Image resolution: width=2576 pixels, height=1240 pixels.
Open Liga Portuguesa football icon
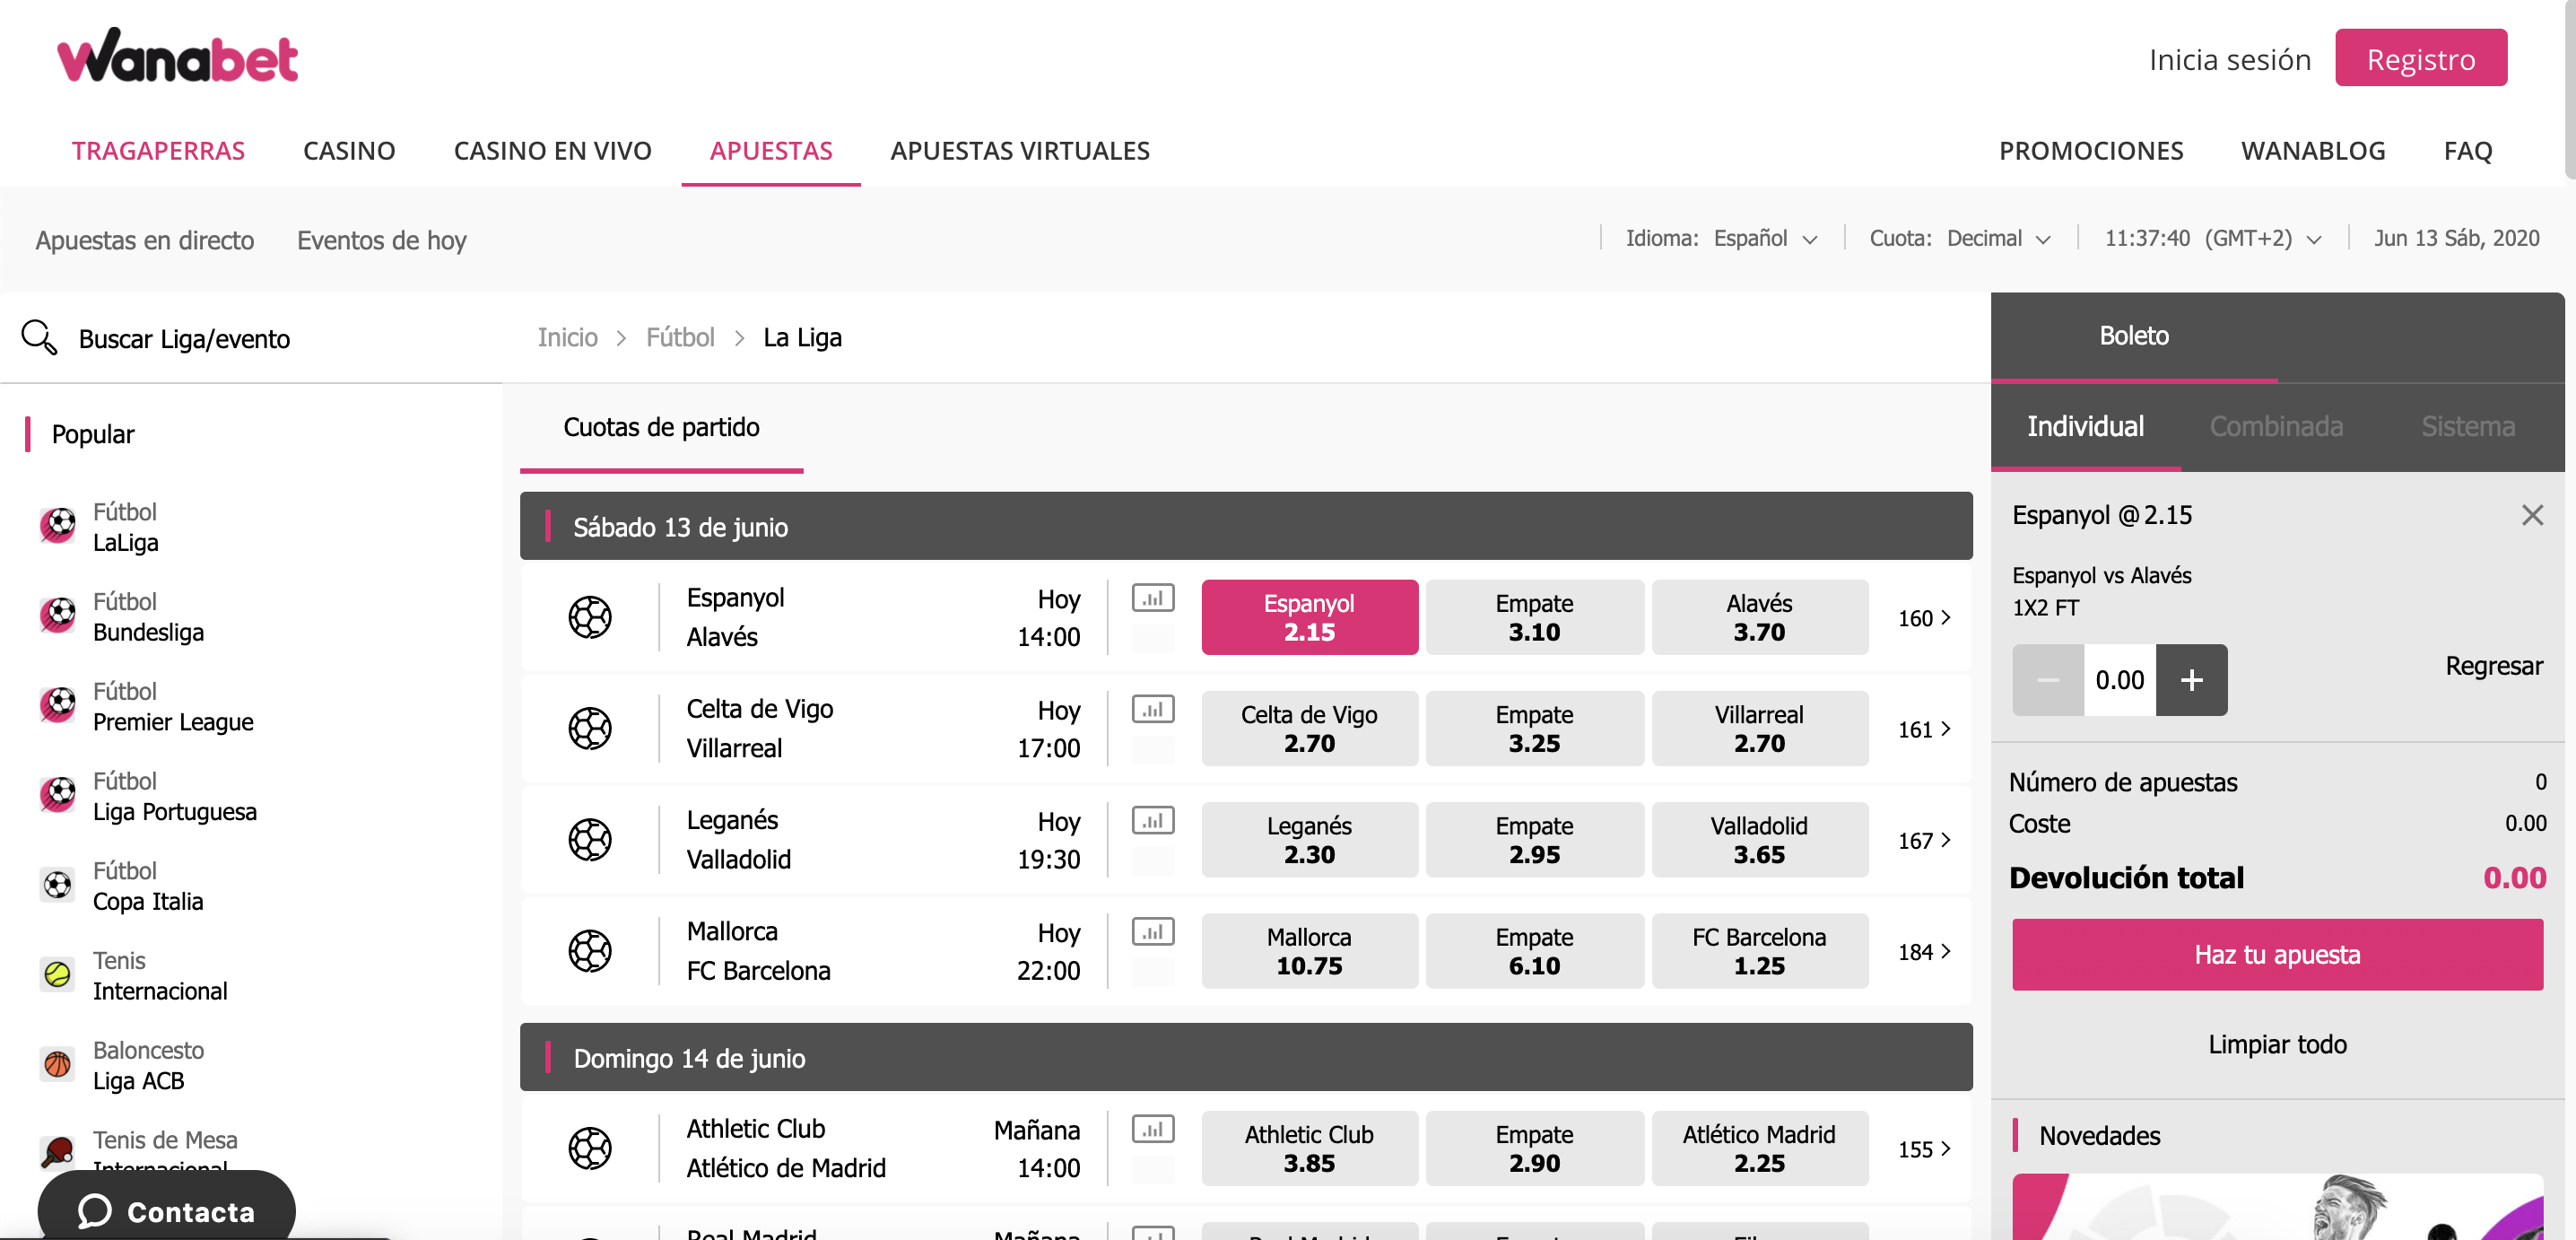(58, 794)
